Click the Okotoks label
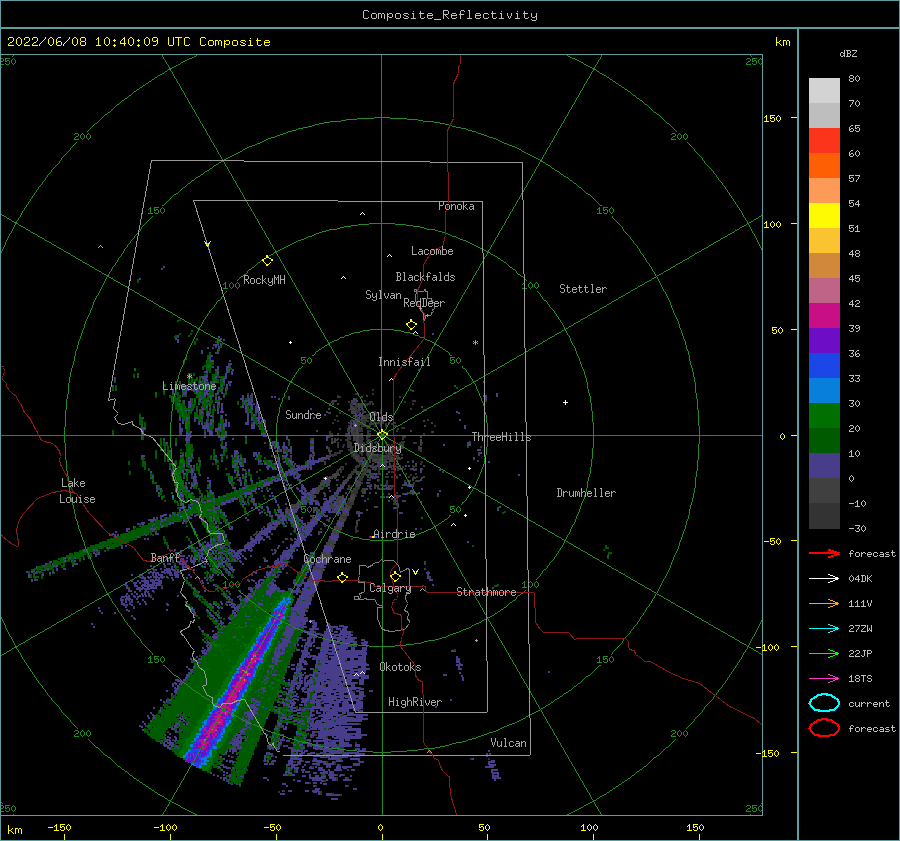 [401, 667]
